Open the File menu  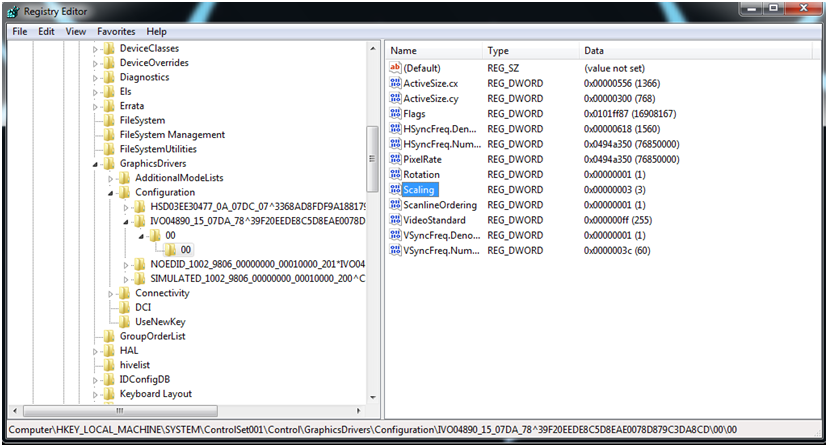coord(19,31)
